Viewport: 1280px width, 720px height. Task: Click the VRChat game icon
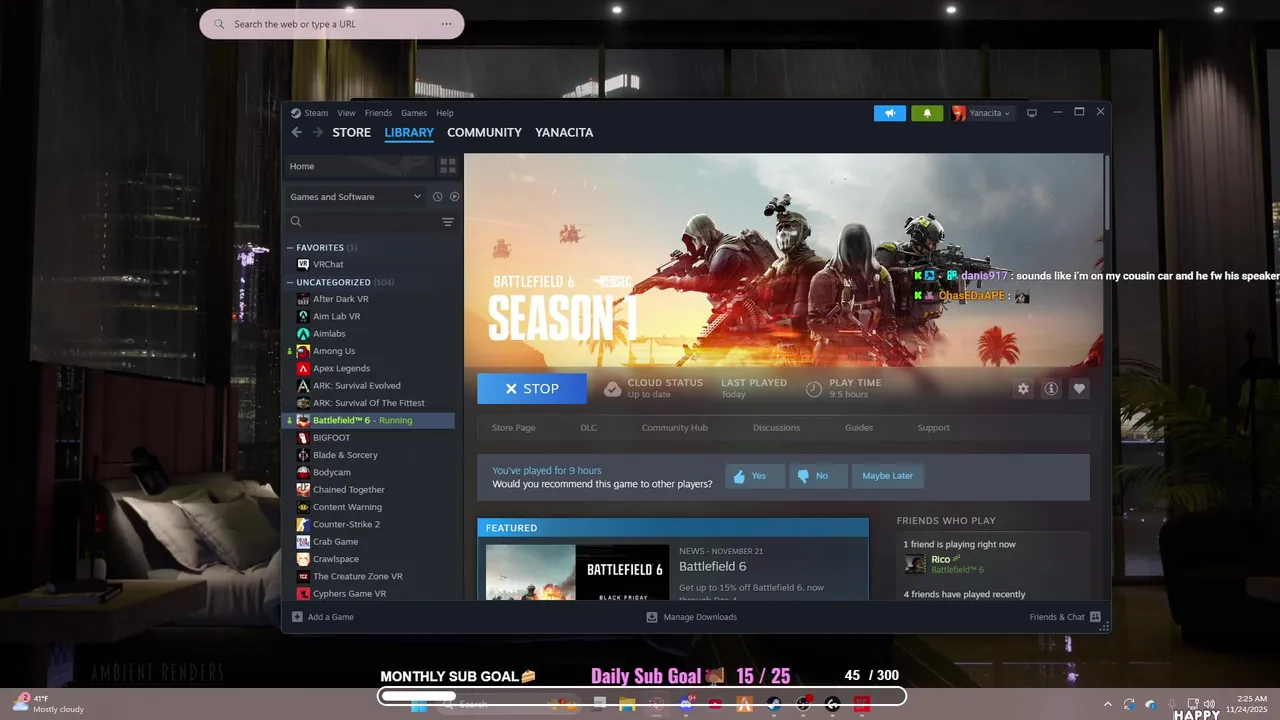(303, 264)
